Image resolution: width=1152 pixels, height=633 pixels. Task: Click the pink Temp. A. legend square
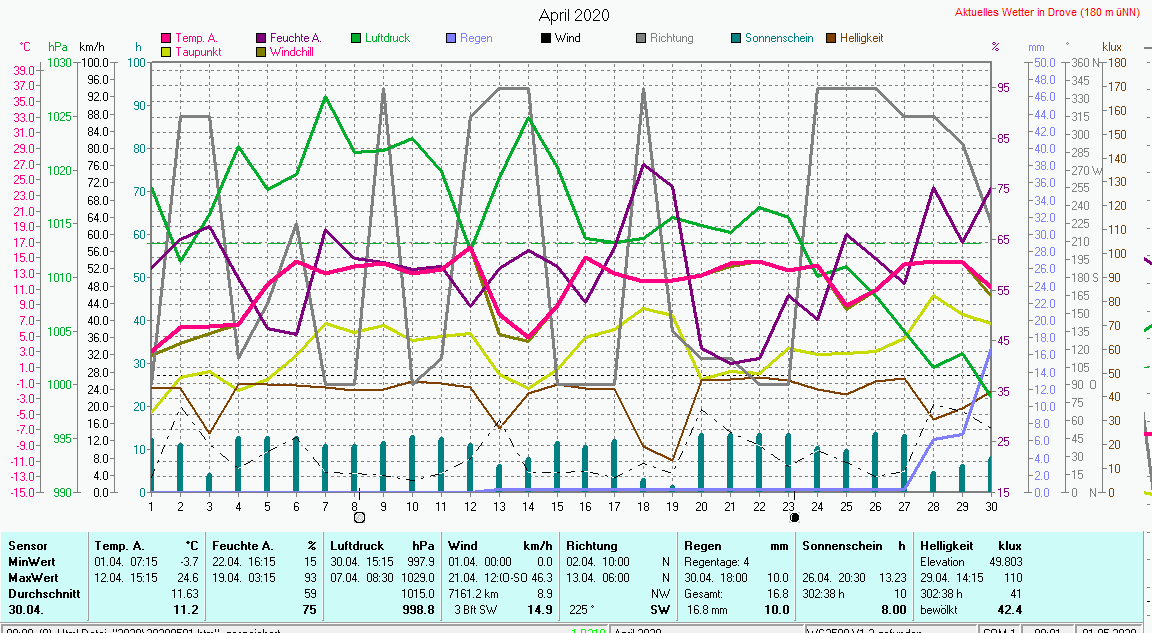pos(166,38)
